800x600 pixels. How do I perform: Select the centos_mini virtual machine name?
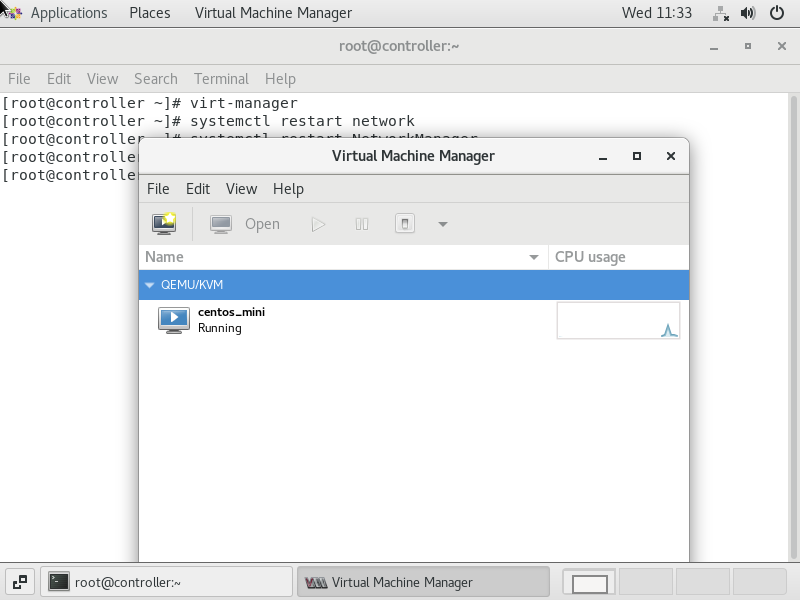(231, 312)
